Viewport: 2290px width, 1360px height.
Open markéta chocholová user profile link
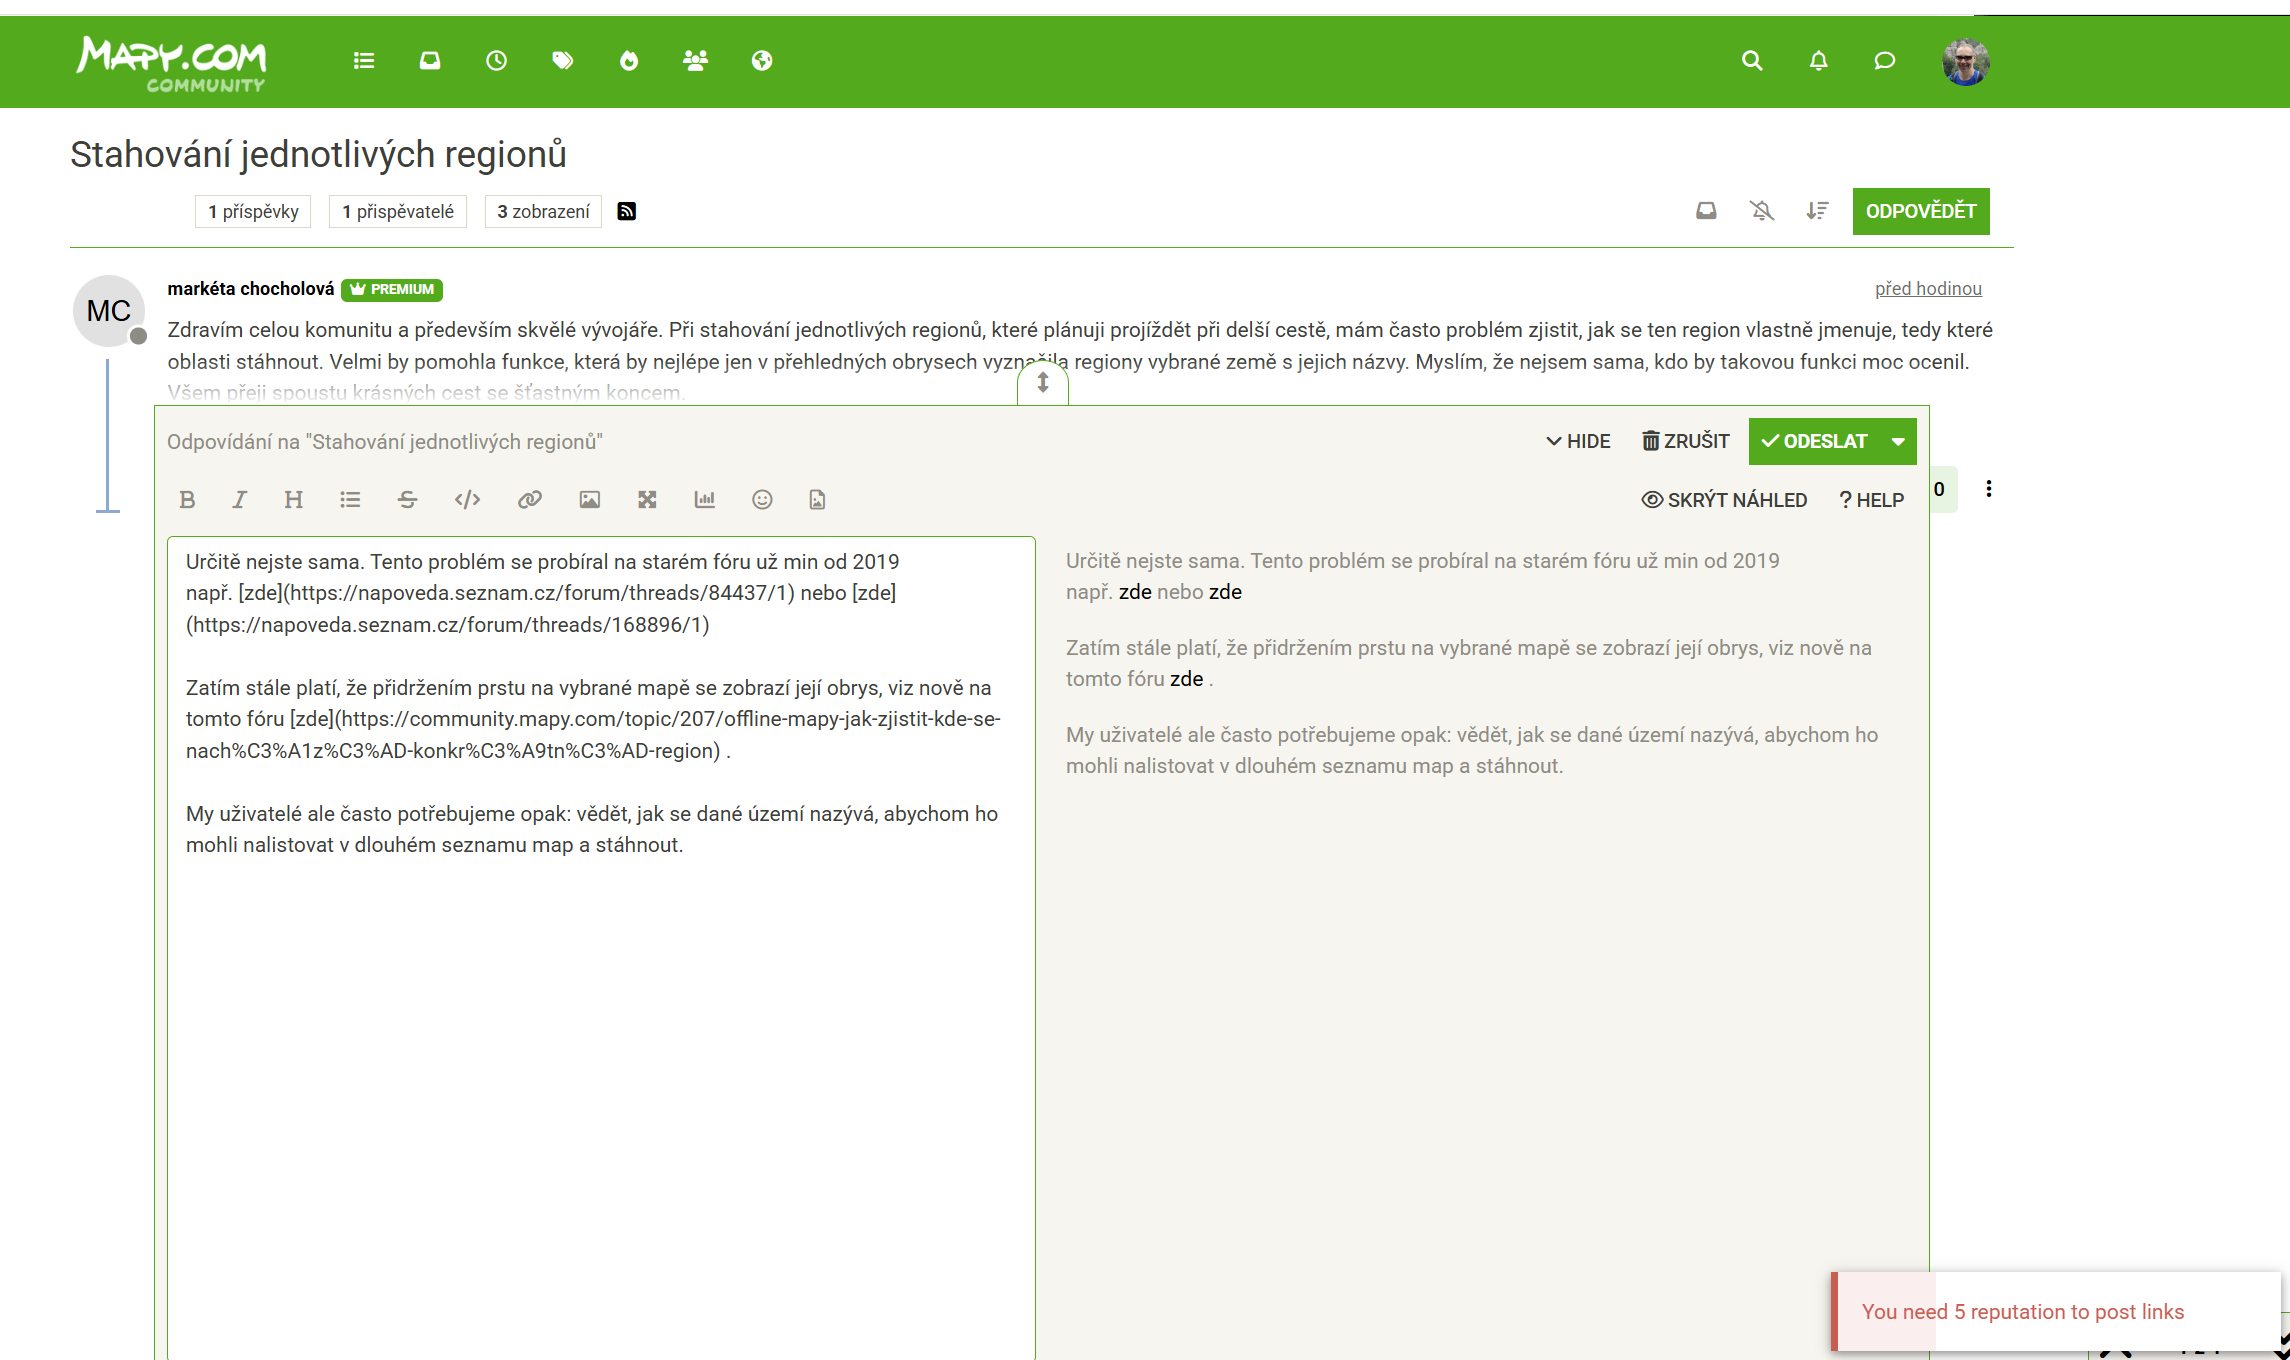tap(251, 289)
